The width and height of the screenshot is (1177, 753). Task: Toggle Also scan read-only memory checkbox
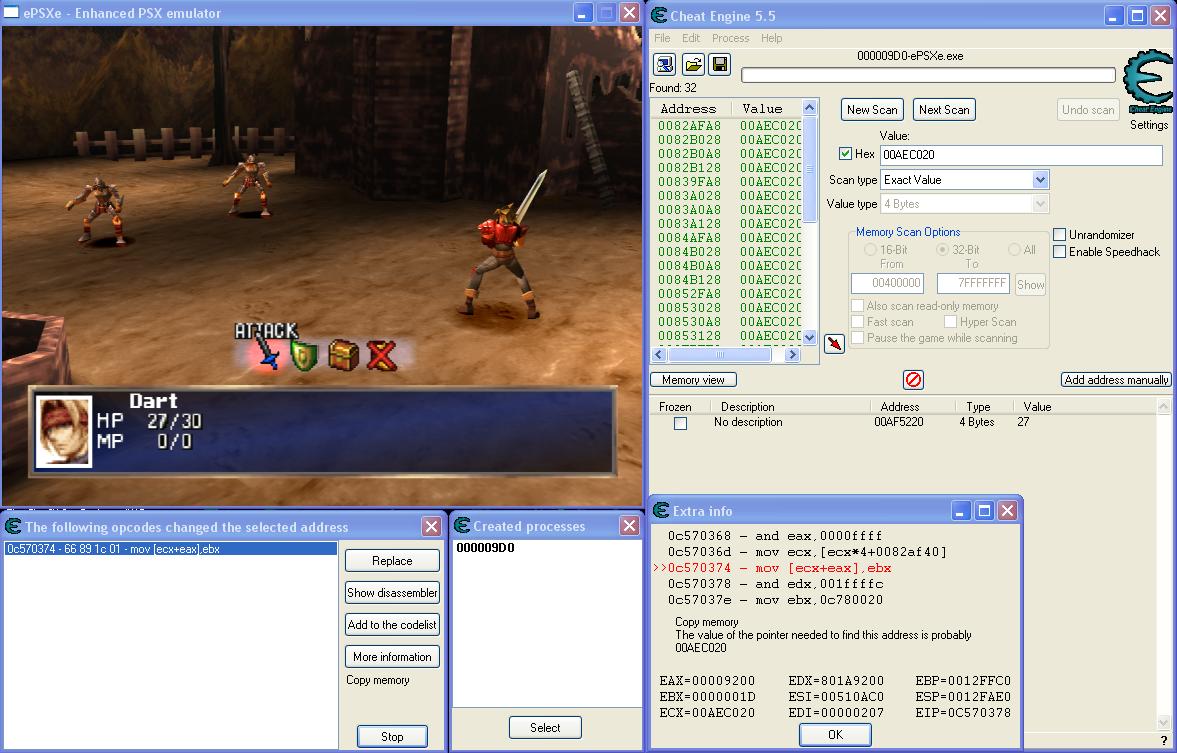pyautogui.click(x=857, y=306)
